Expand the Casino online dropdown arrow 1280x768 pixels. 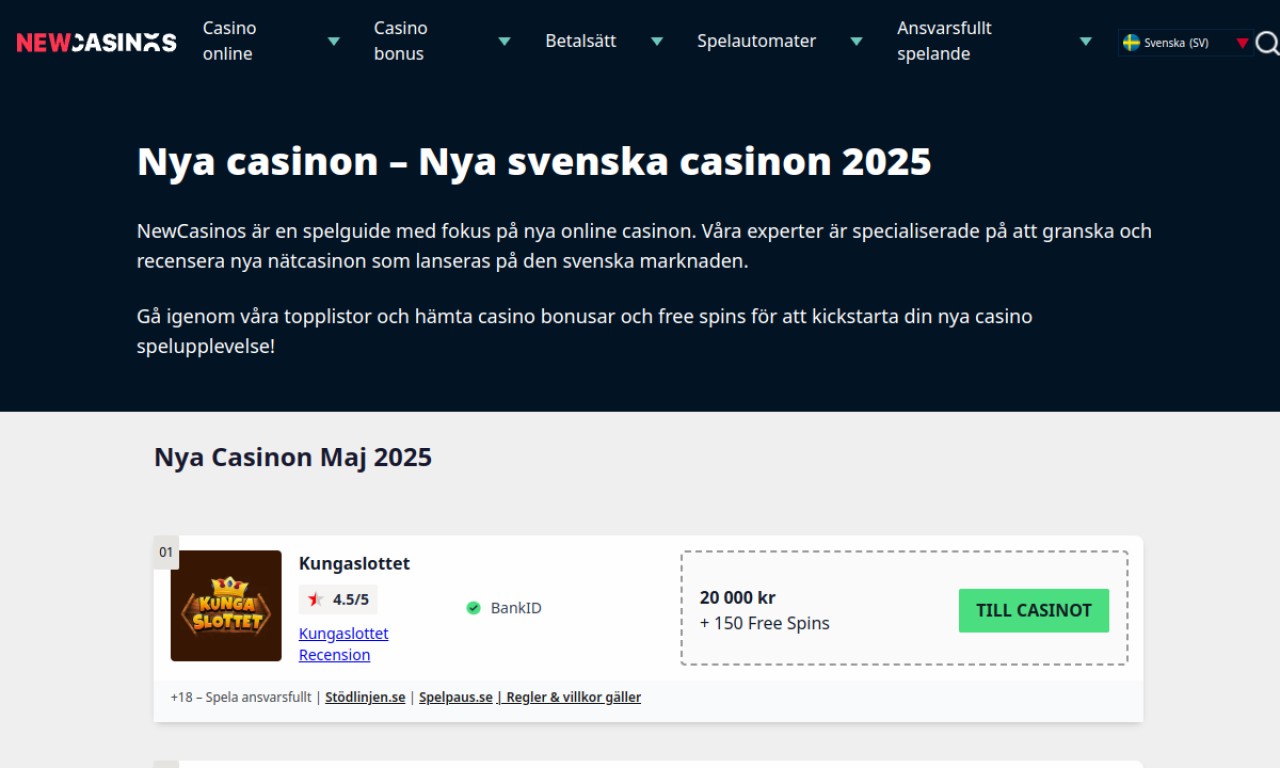click(x=334, y=41)
